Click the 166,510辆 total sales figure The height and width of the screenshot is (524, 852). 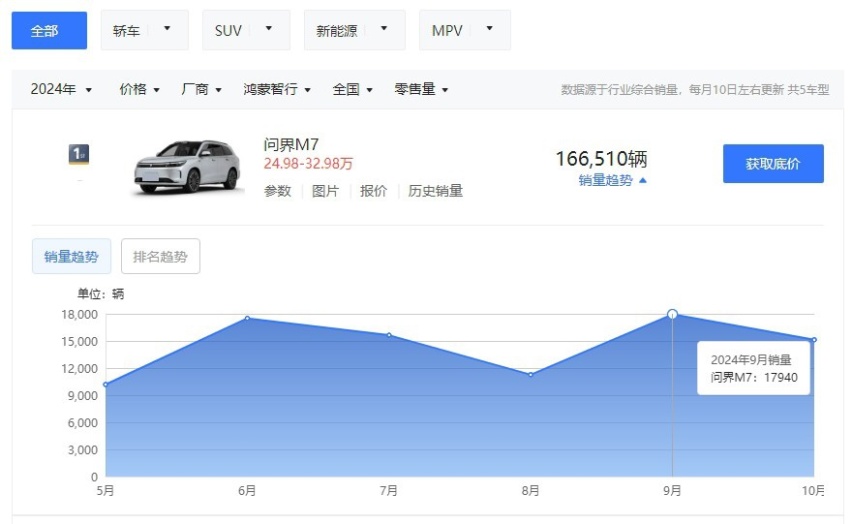602,159
